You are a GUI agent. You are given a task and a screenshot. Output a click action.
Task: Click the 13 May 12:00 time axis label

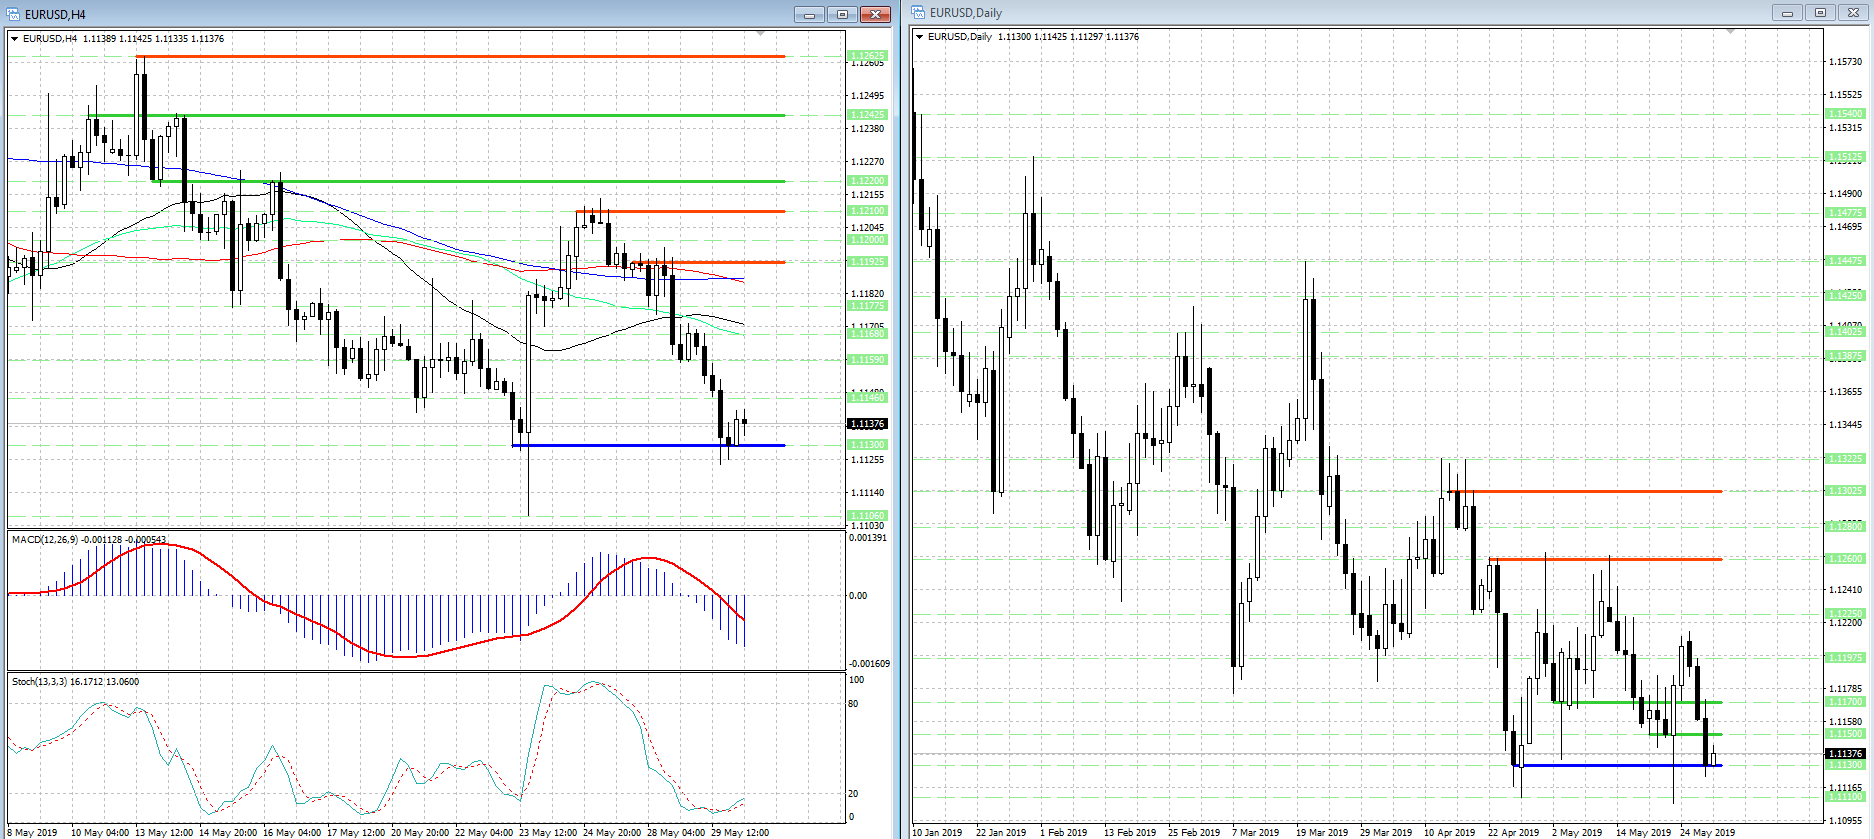coord(164,832)
